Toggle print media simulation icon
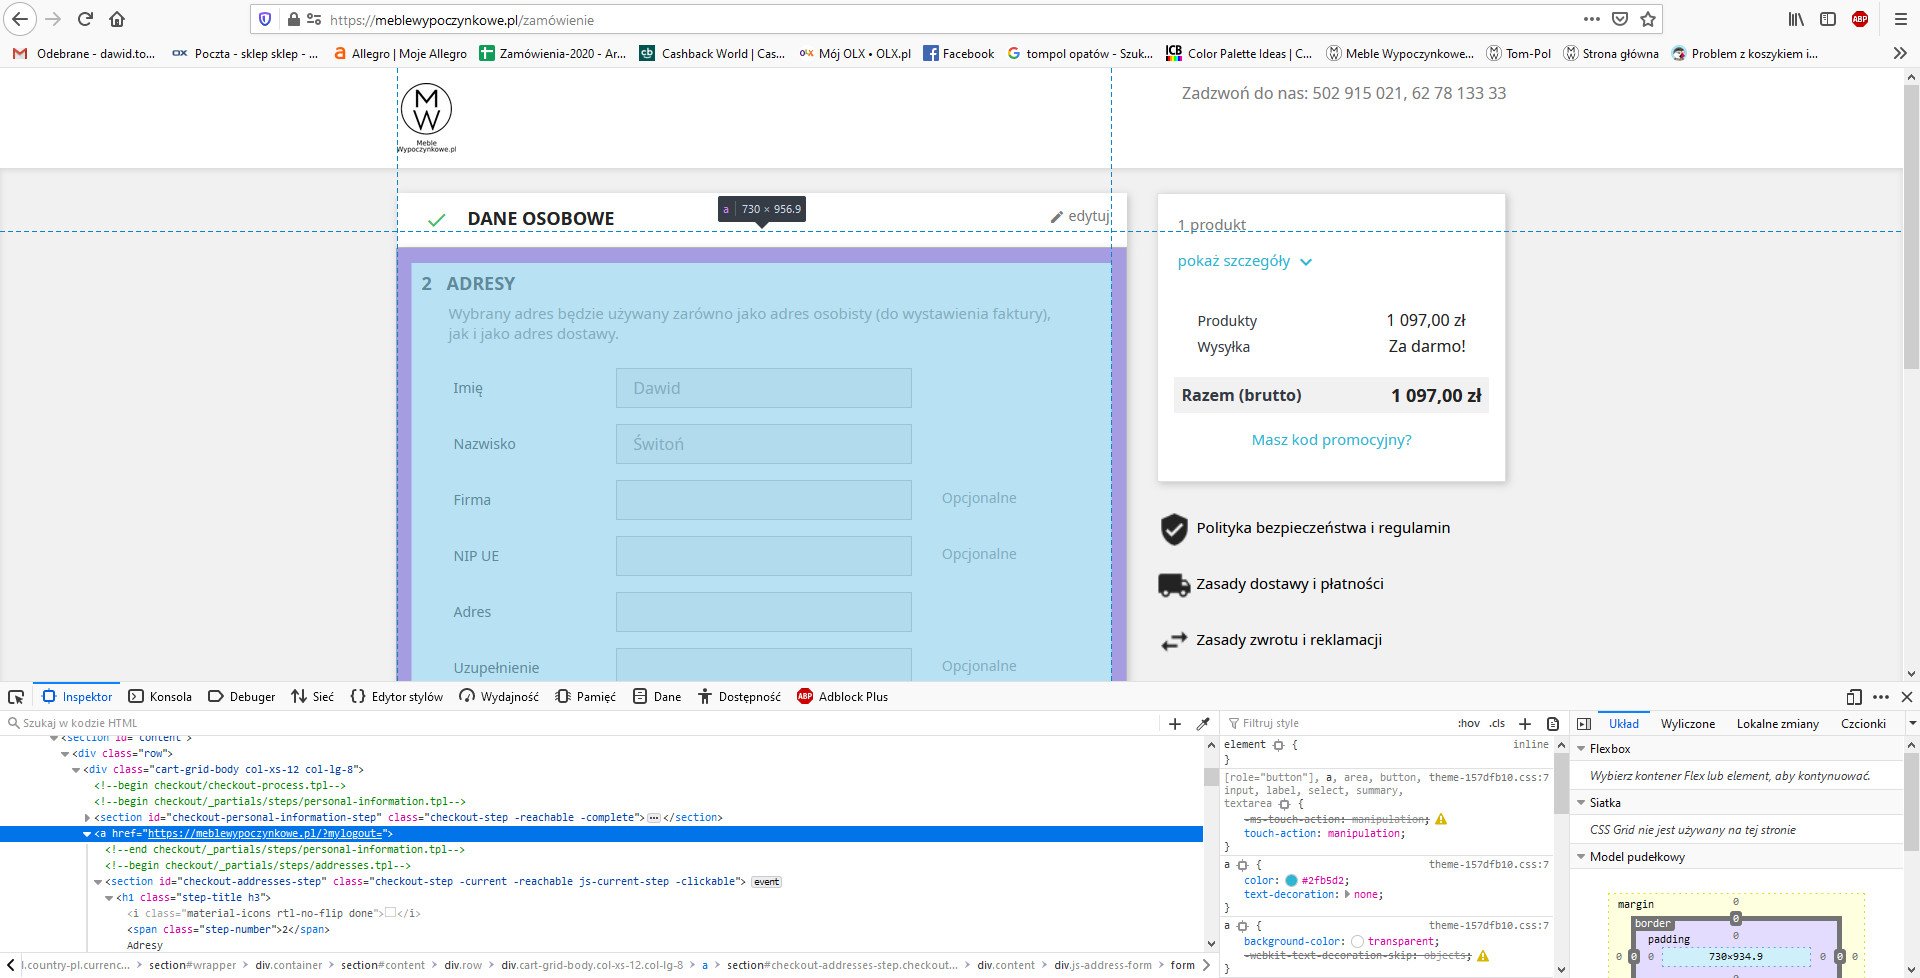 [x=1553, y=723]
